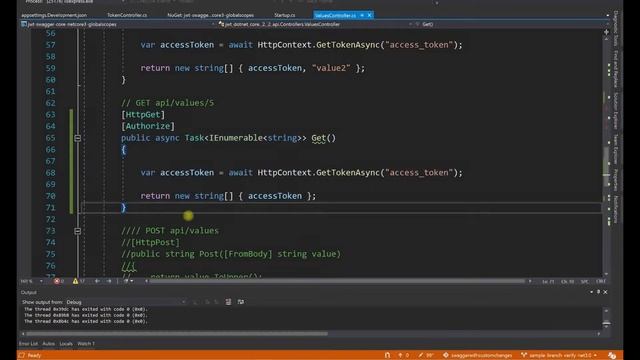
Task: Collapse the commented block at line 73
Action: point(78,231)
